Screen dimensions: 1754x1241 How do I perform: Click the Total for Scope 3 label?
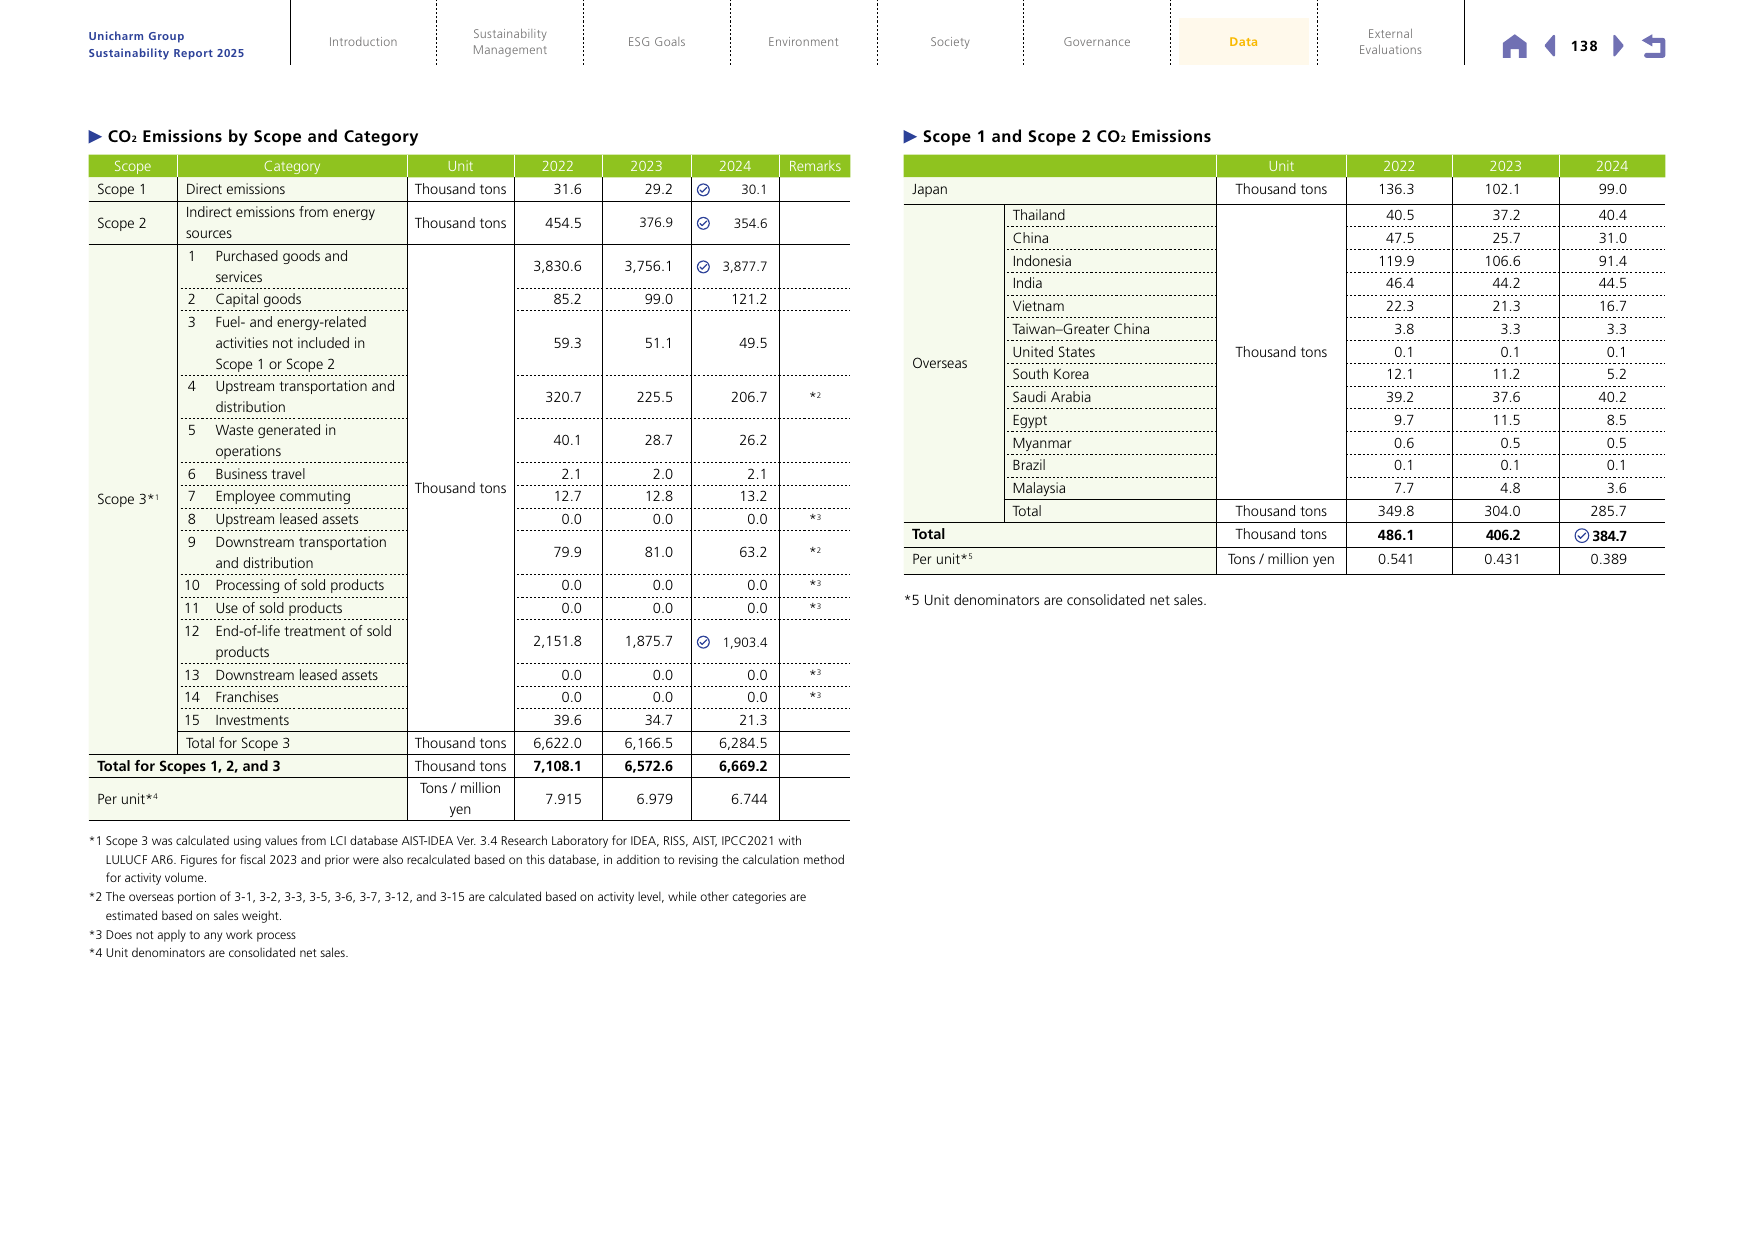tap(238, 743)
